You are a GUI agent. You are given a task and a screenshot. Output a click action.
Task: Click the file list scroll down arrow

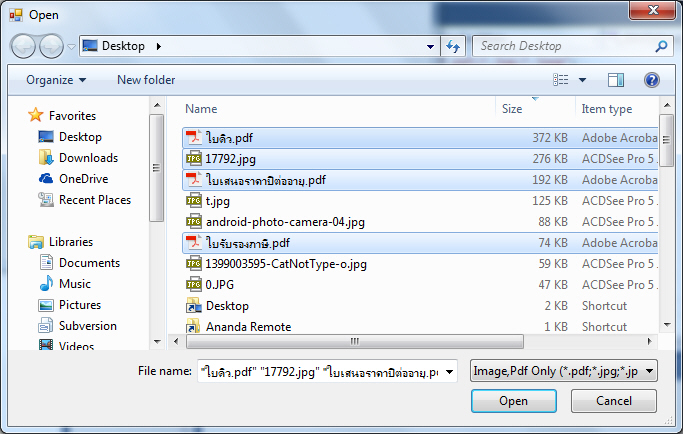666,325
